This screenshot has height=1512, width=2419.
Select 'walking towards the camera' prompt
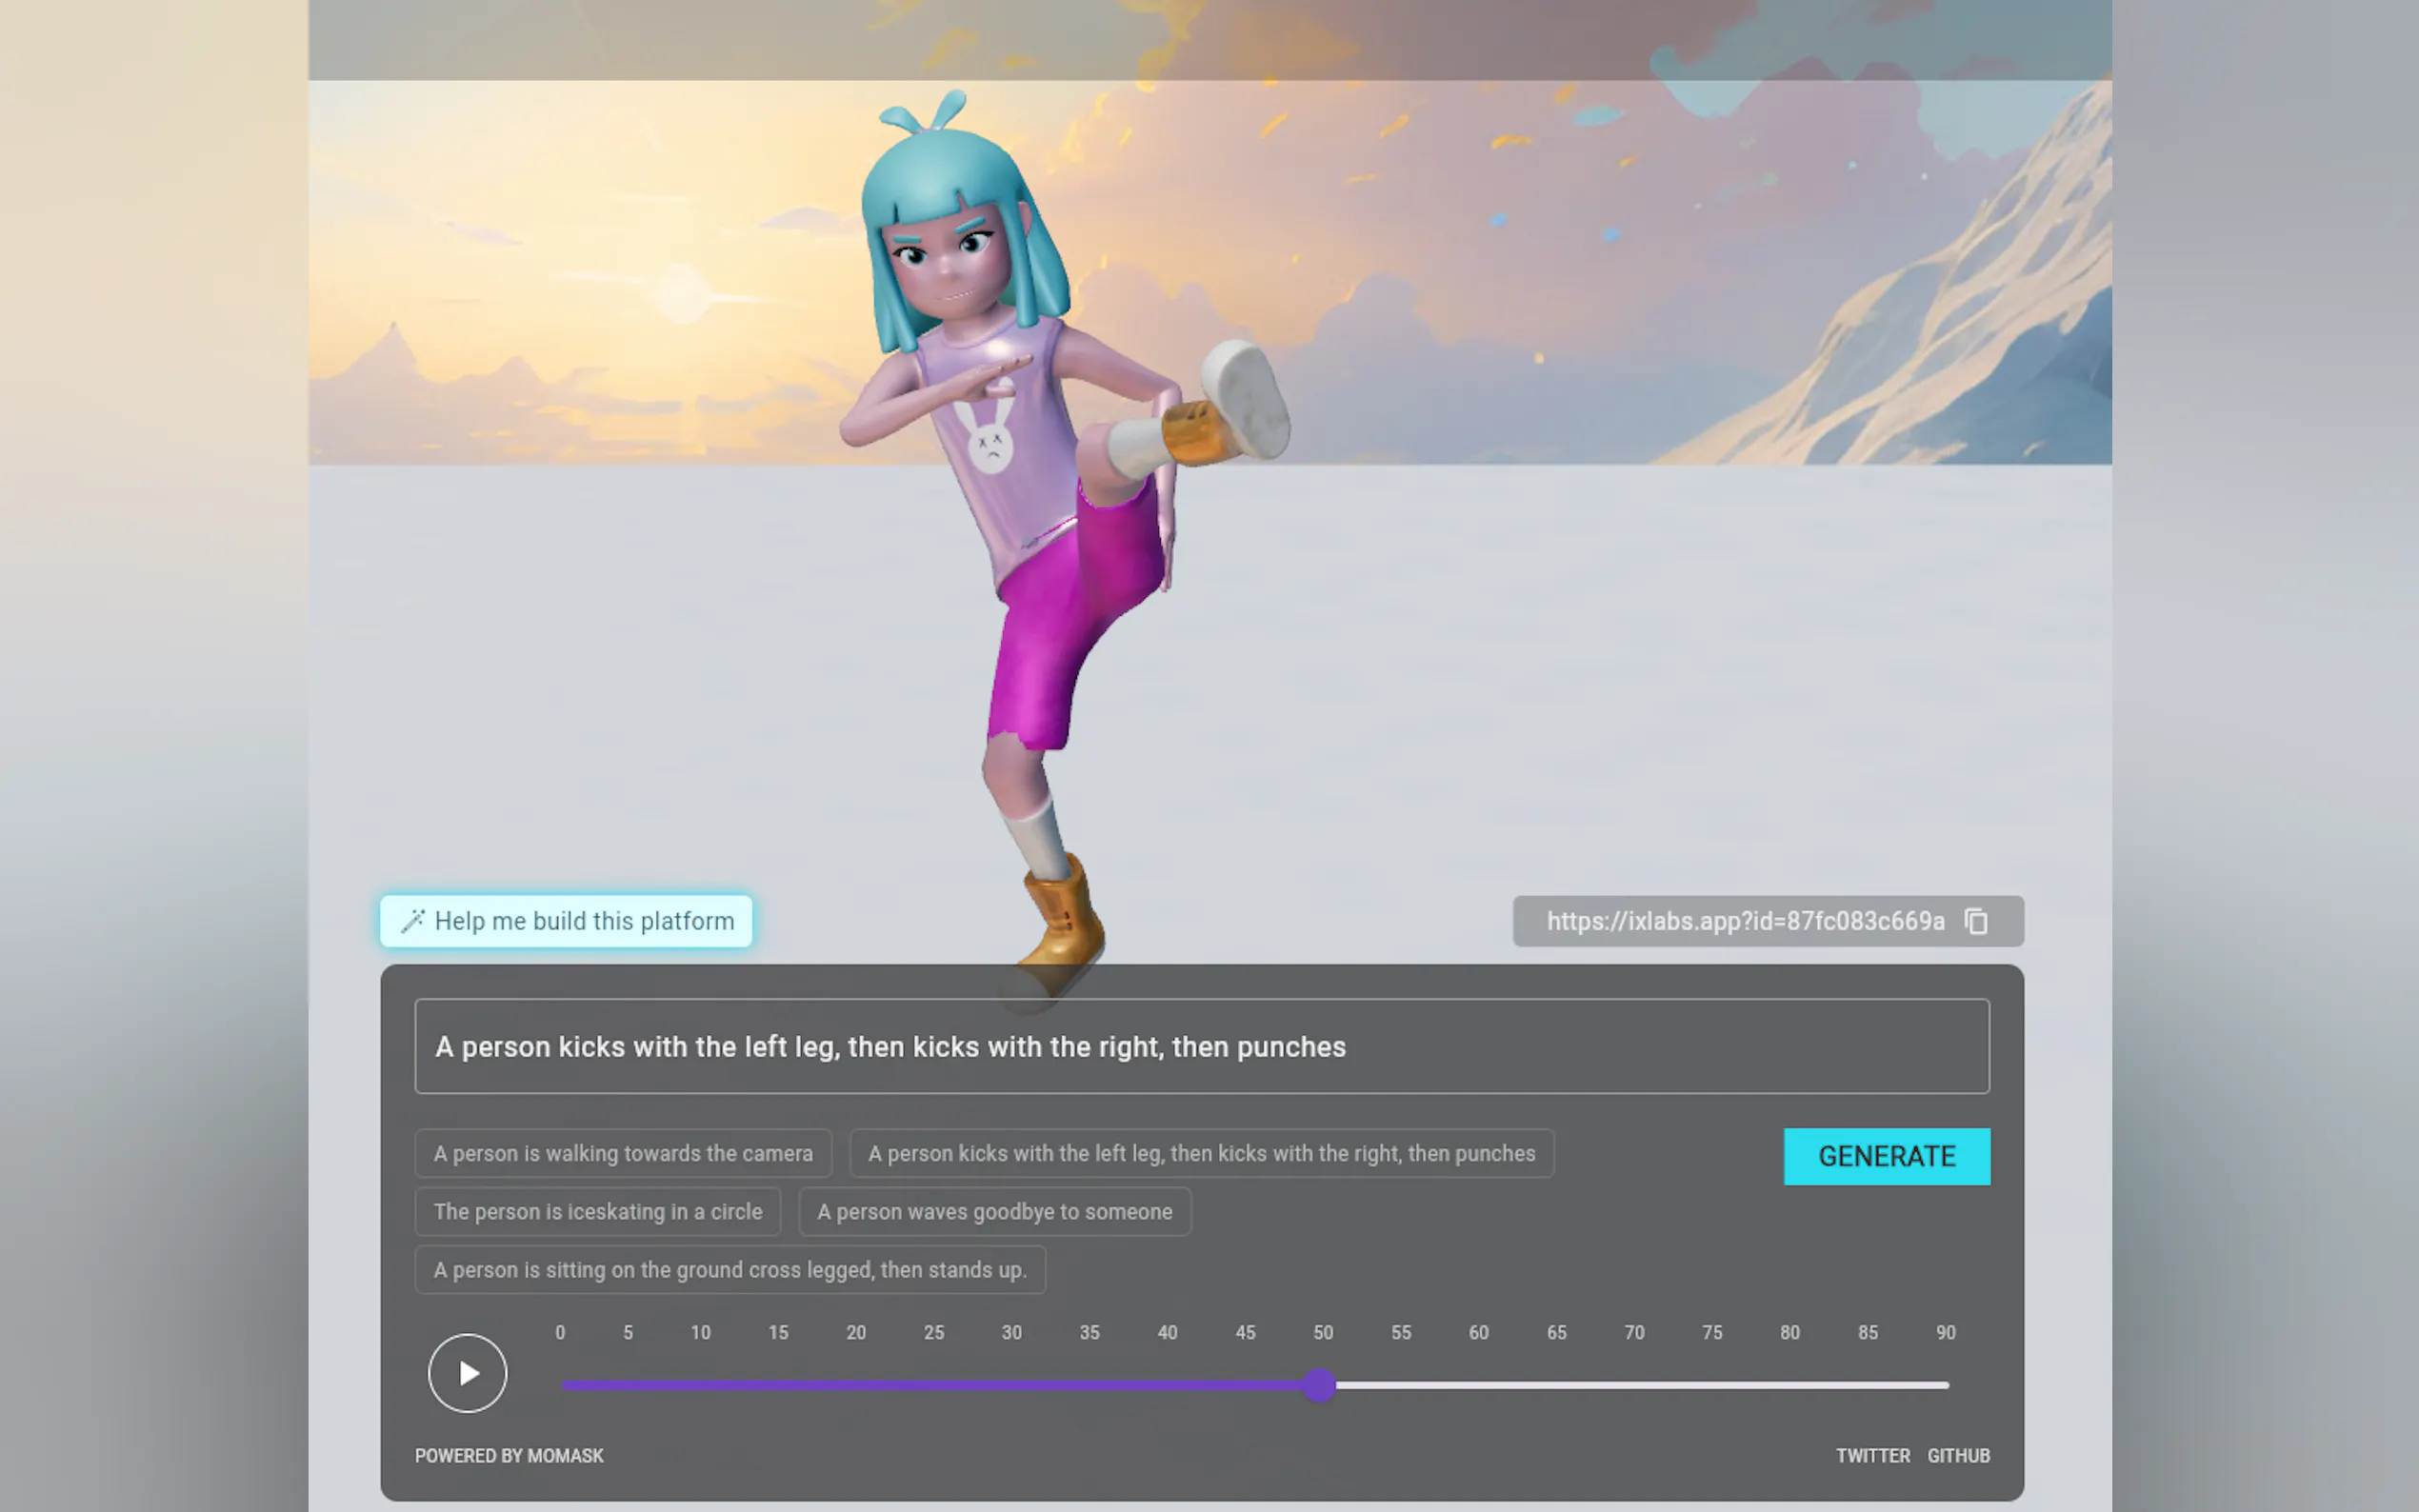pyautogui.click(x=622, y=1153)
